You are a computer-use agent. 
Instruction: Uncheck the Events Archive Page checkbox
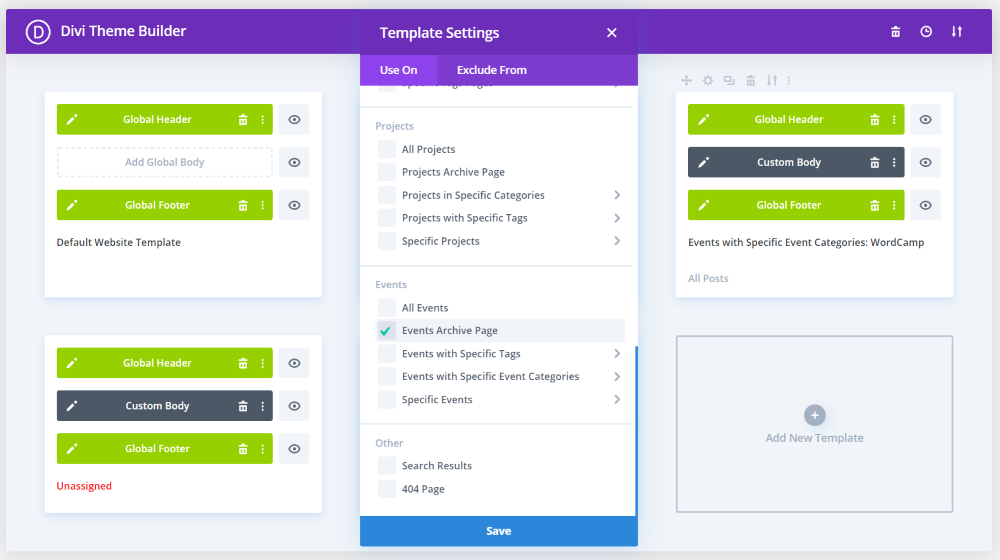(386, 330)
